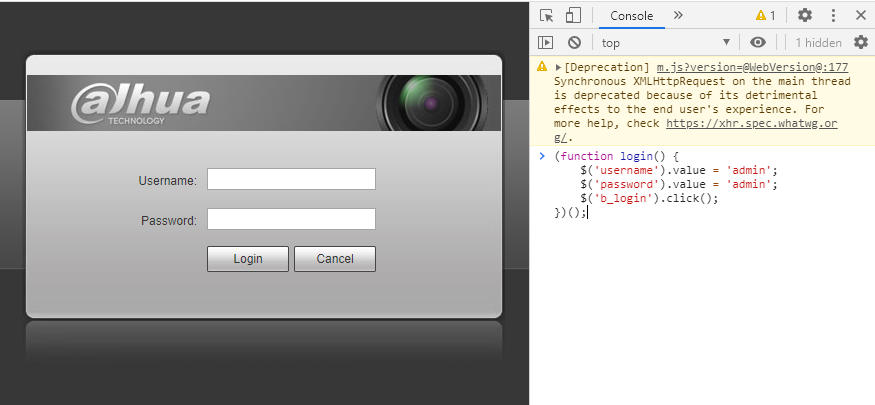Viewport: 875px width, 405px height.
Task: Open the DevTools three-dot menu
Action: click(x=833, y=15)
